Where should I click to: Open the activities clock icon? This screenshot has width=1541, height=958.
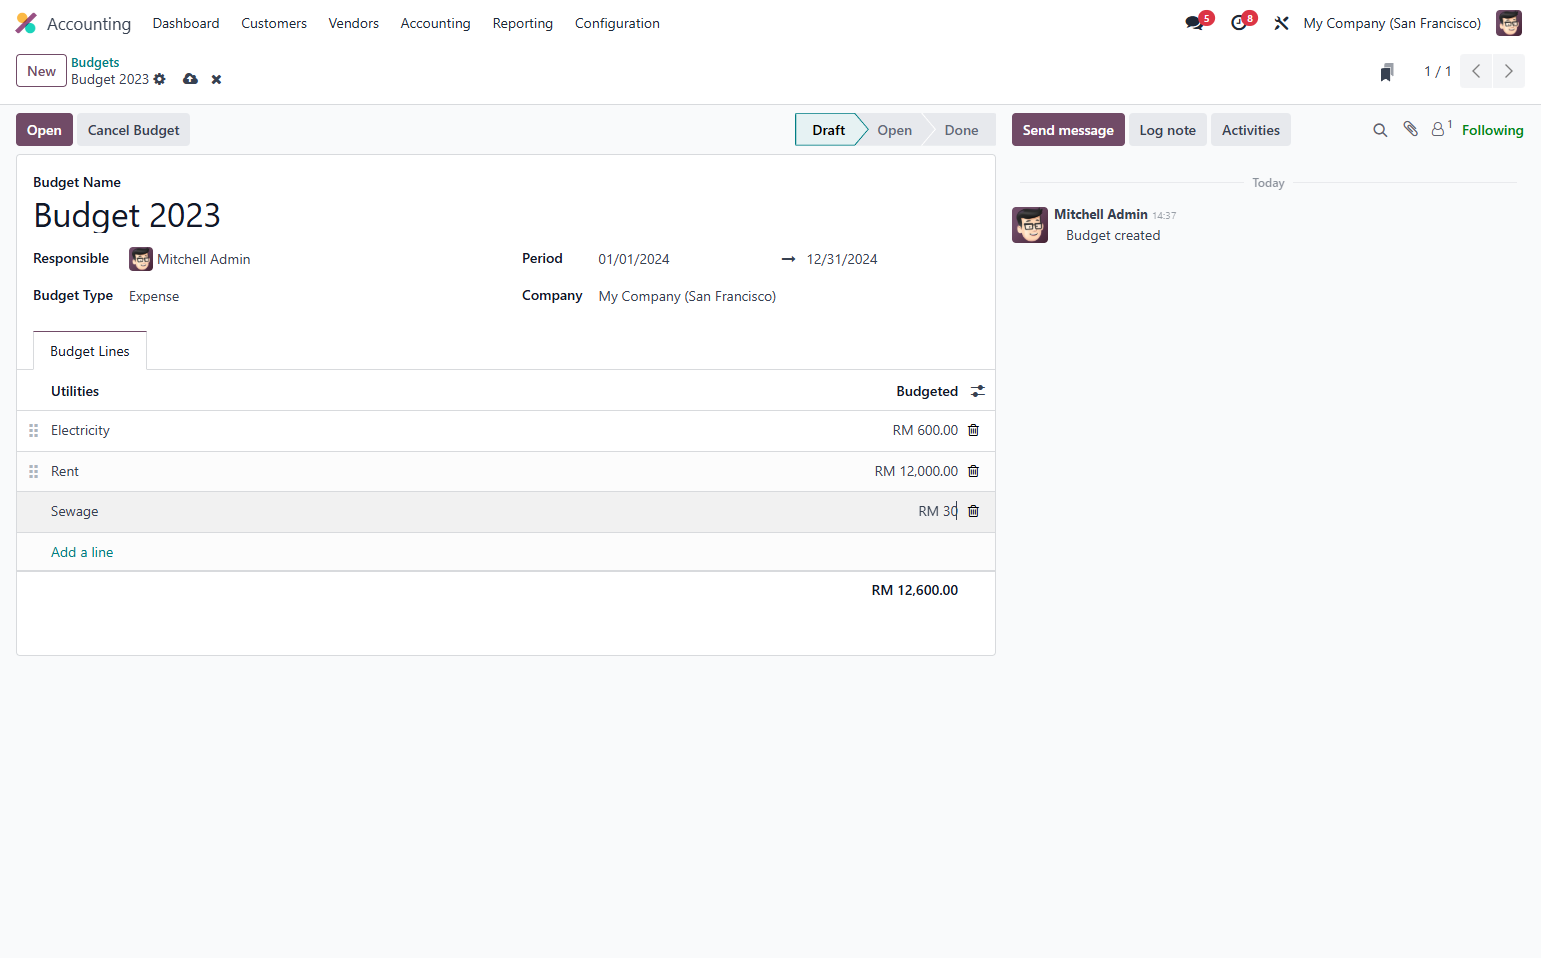click(x=1239, y=23)
